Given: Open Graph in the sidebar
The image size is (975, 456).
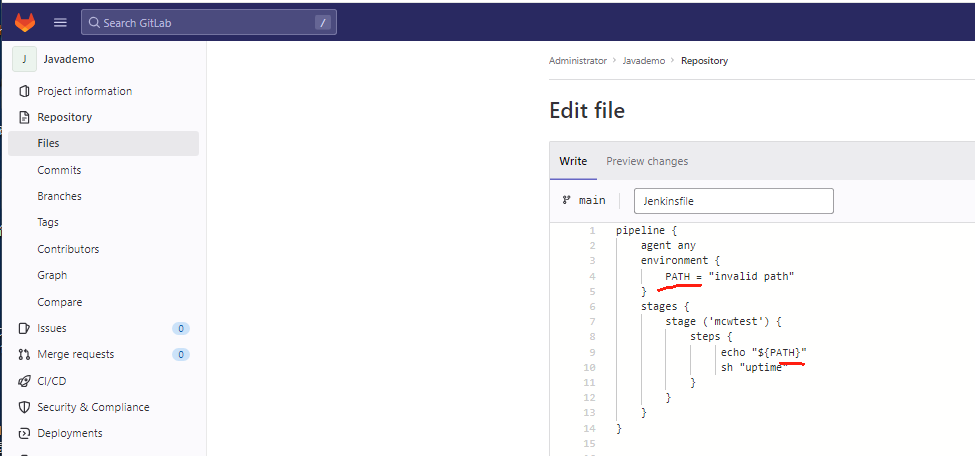Looking at the screenshot, I should (x=52, y=275).
